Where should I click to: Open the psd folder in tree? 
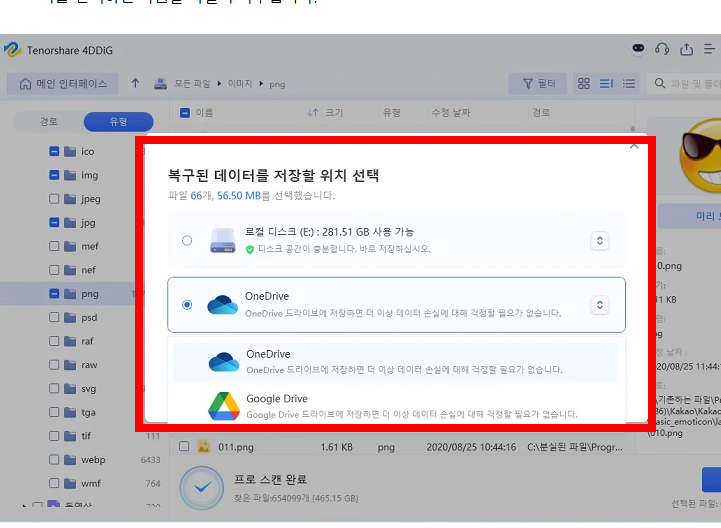tap(89, 317)
